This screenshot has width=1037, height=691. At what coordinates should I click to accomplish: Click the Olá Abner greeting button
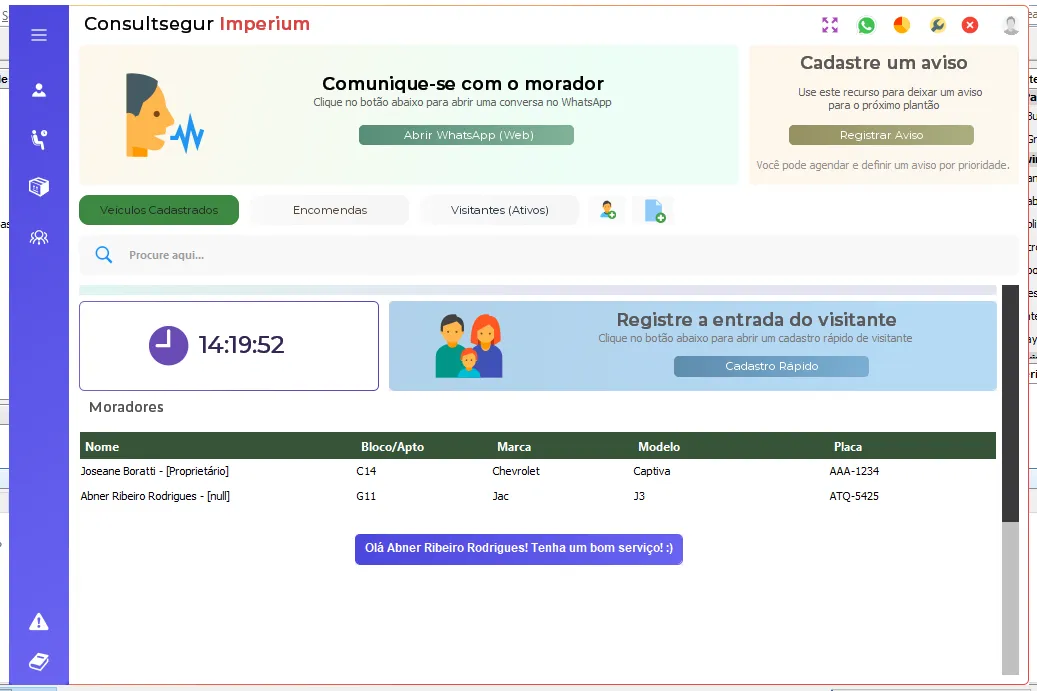click(x=518, y=549)
